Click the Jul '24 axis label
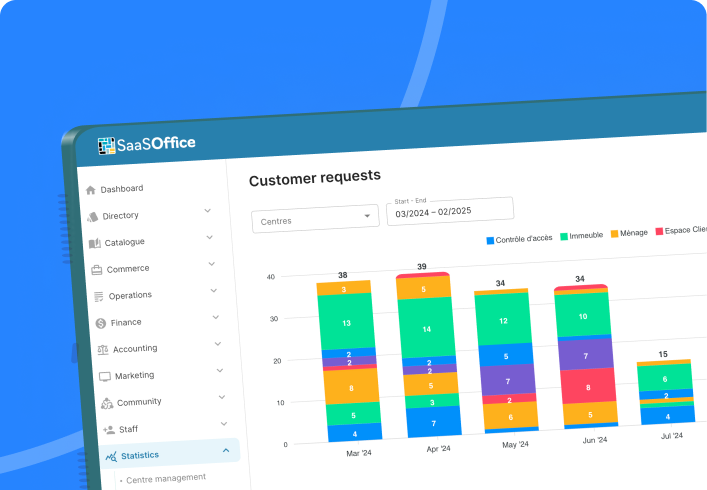This screenshot has height=490, width=707. [x=672, y=436]
